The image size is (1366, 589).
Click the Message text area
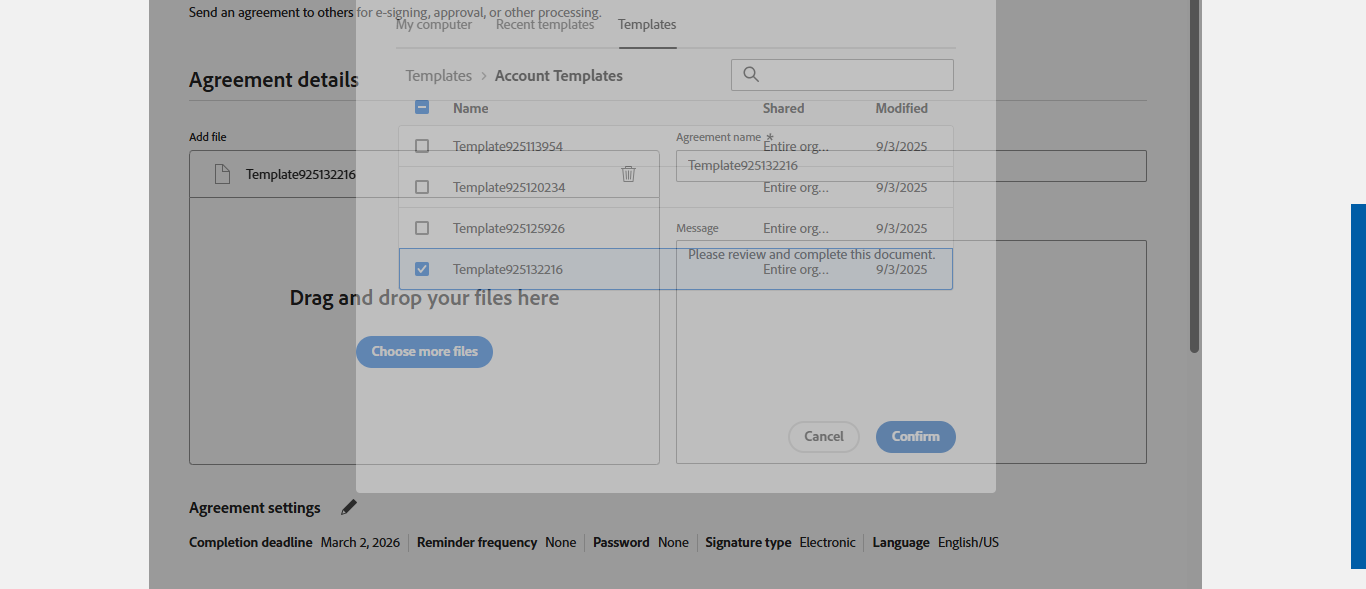[x=911, y=352]
